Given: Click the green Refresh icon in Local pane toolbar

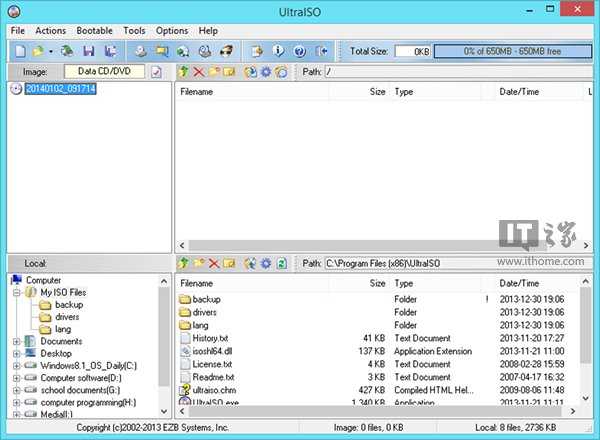Looking at the screenshot, I should pos(282,263).
